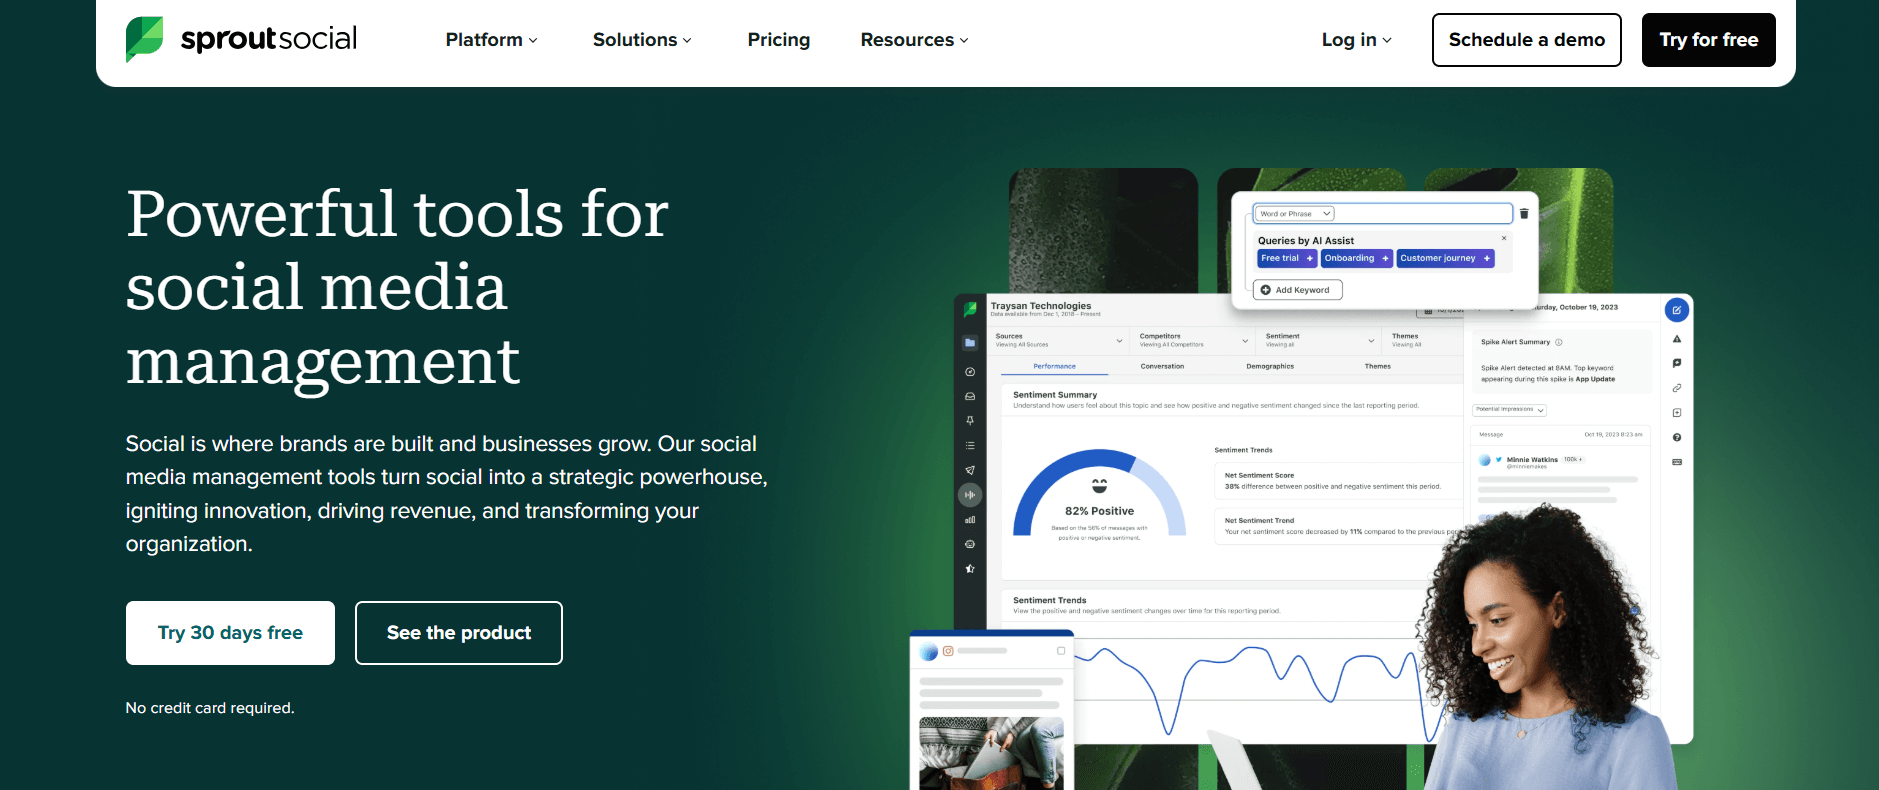
Task: Open the inbox tray icon in sidebar
Action: pos(970,396)
